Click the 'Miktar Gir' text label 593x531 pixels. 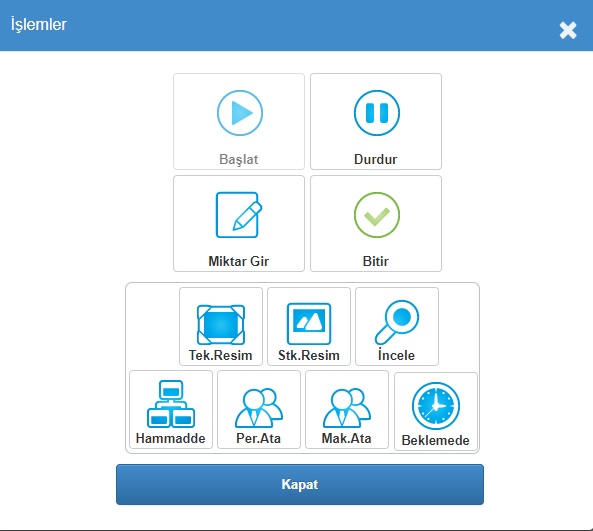(x=239, y=261)
